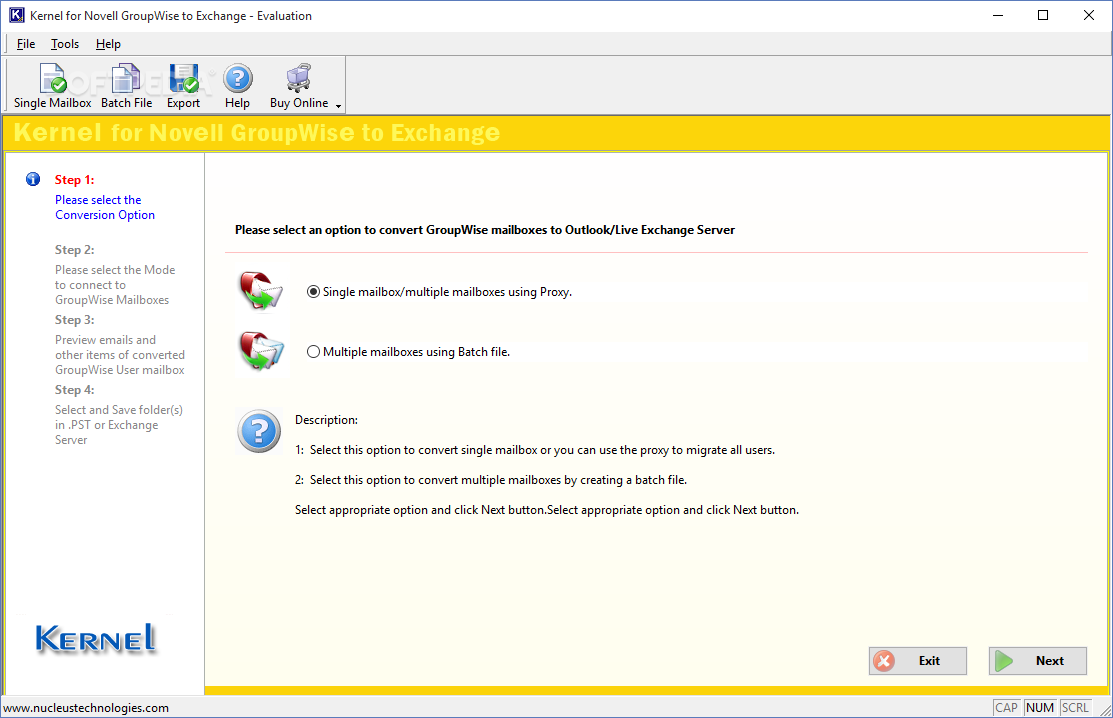
Task: Click the SCRL status bar indicator
Action: point(1075,707)
